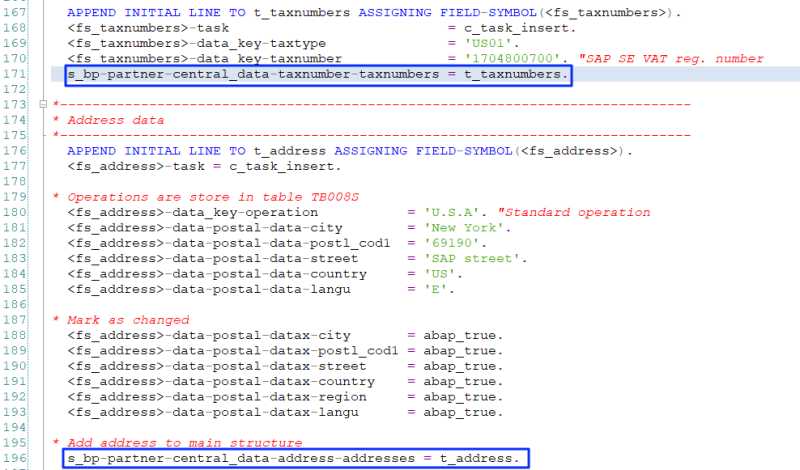
Task: Click the <fs_address>-data-postal-data-langu field name
Action: click(209, 289)
